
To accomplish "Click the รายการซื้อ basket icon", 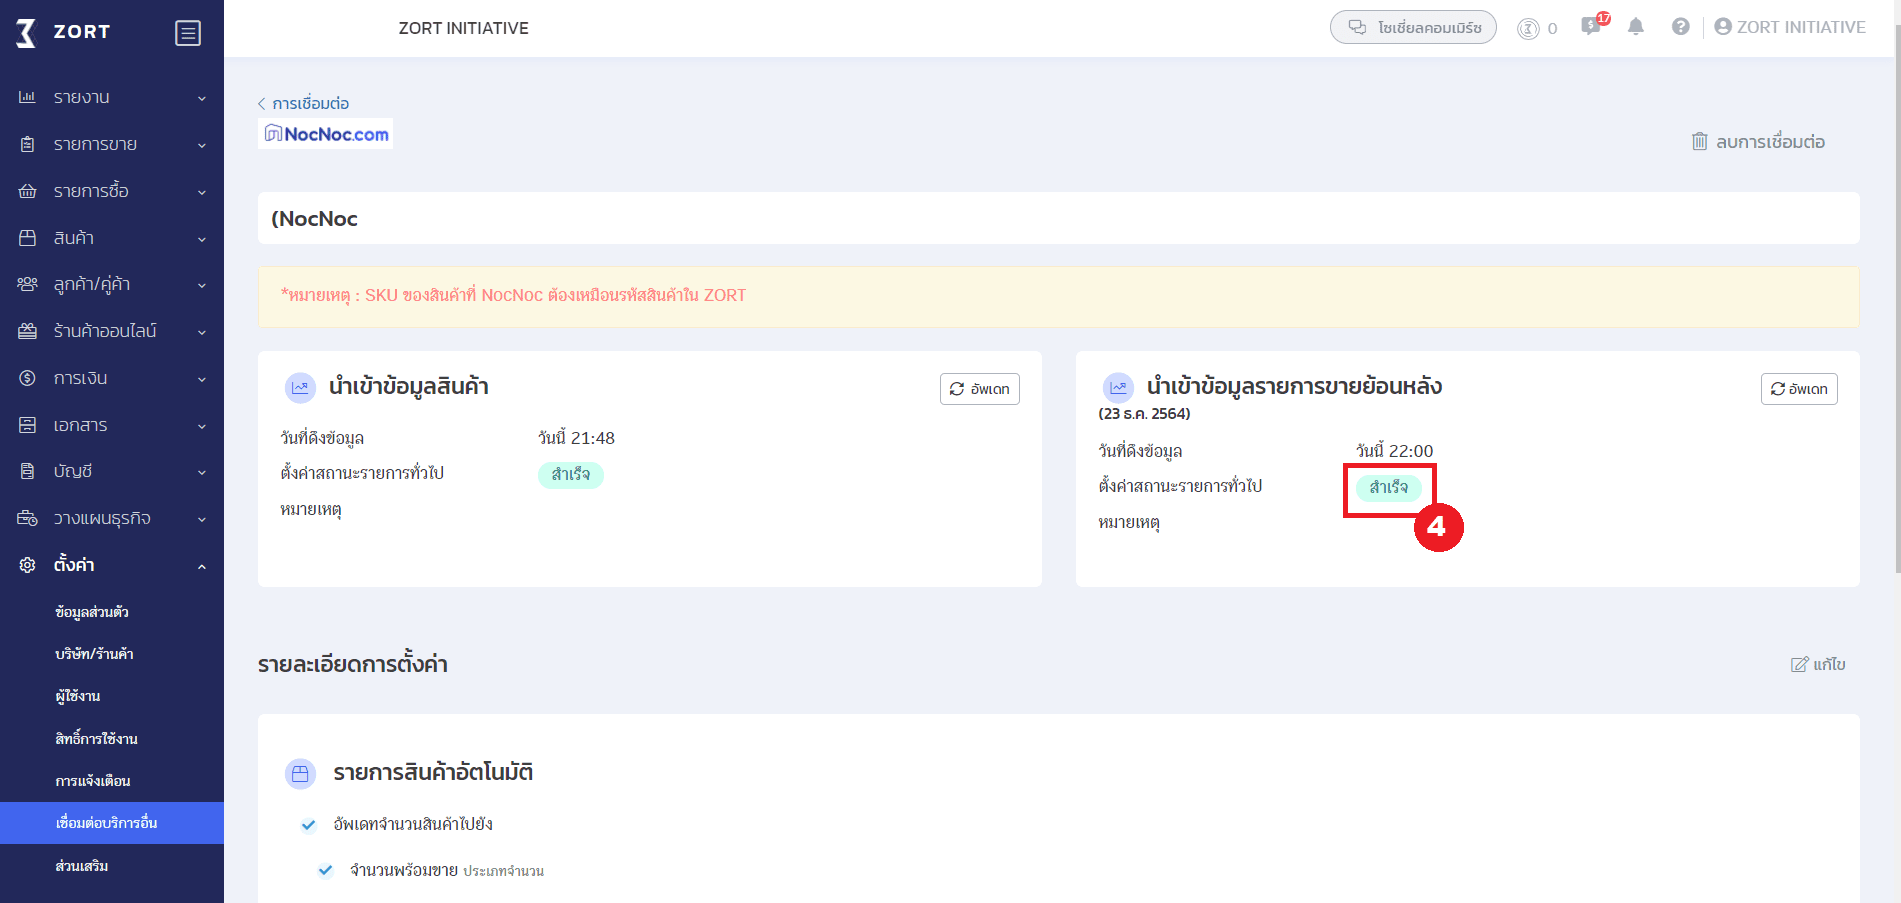I will [x=27, y=191].
